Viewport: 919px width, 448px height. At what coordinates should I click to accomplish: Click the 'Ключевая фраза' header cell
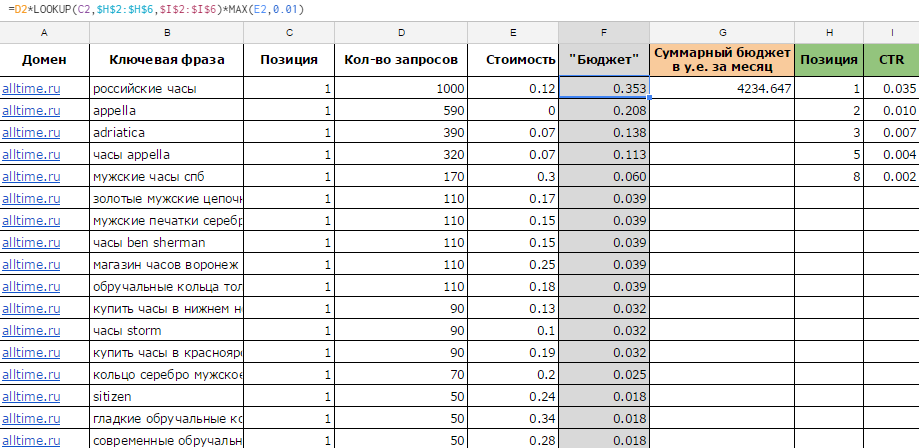click(166, 60)
